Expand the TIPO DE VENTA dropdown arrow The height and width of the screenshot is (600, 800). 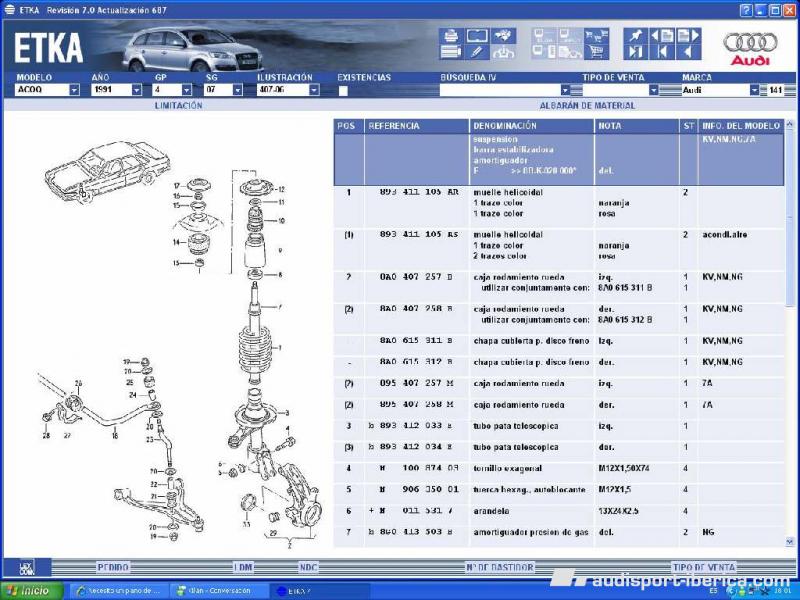click(x=654, y=90)
